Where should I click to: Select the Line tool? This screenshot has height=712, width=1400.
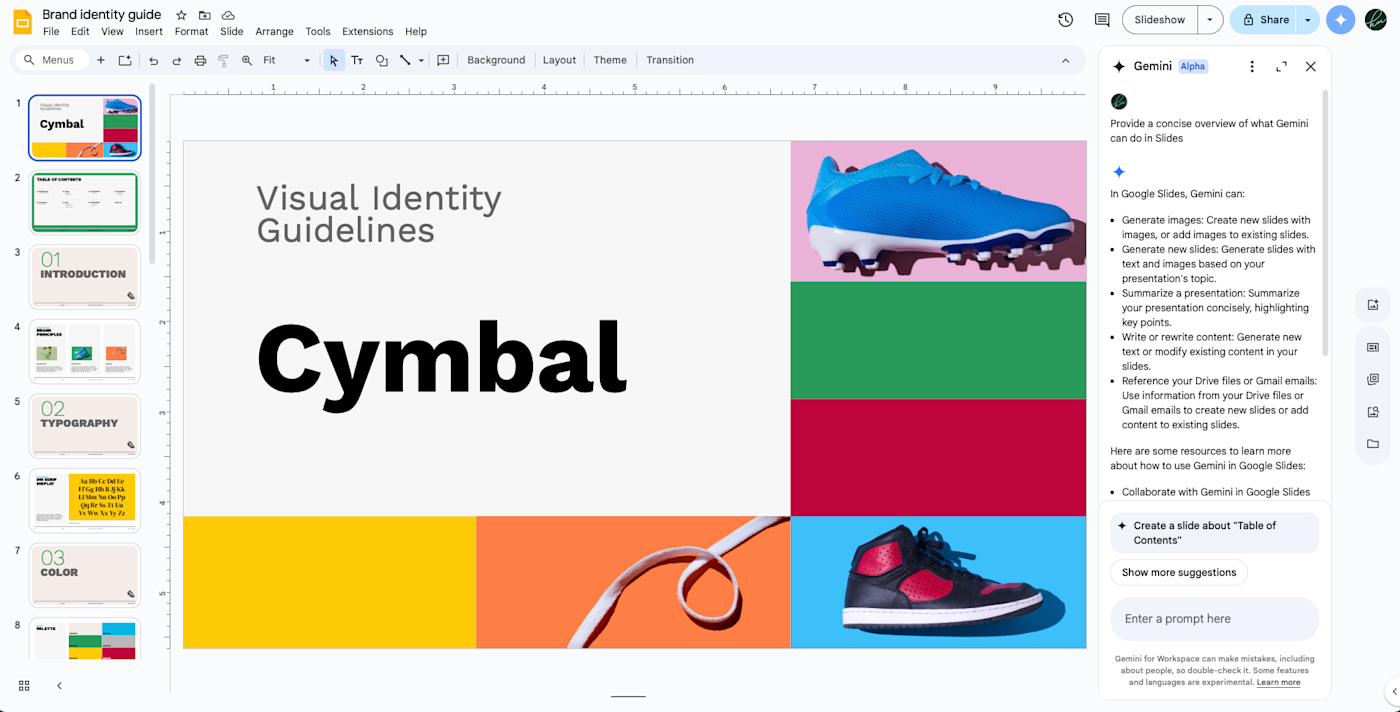pos(405,60)
